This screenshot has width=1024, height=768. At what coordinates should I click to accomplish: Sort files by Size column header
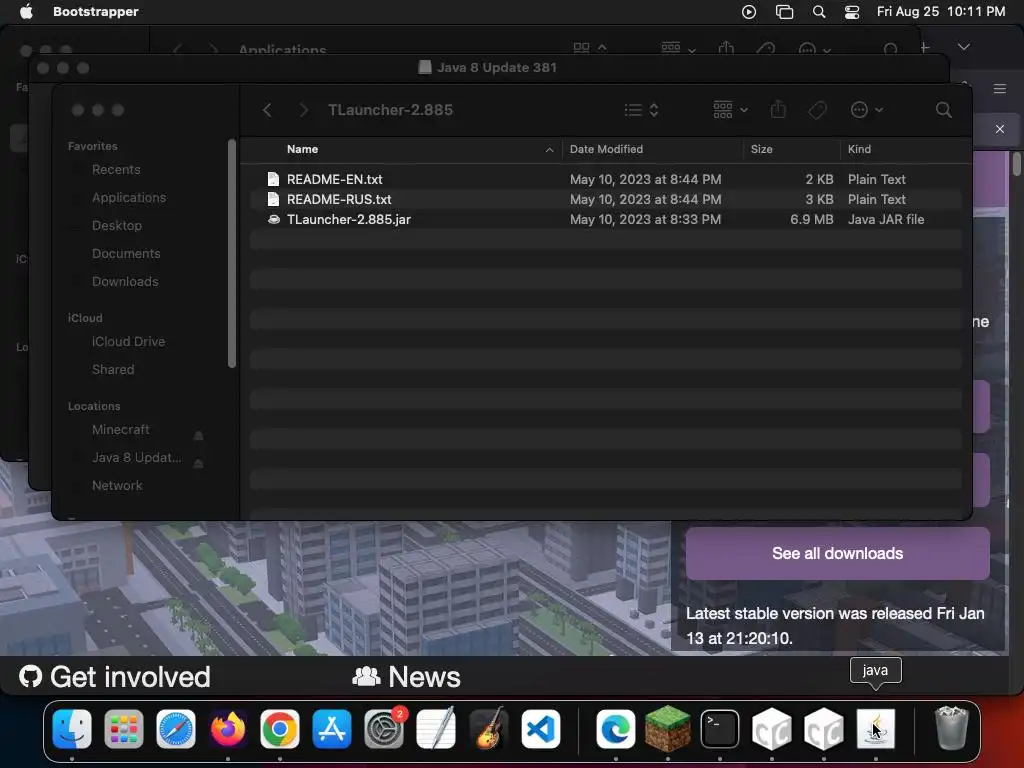click(761, 149)
